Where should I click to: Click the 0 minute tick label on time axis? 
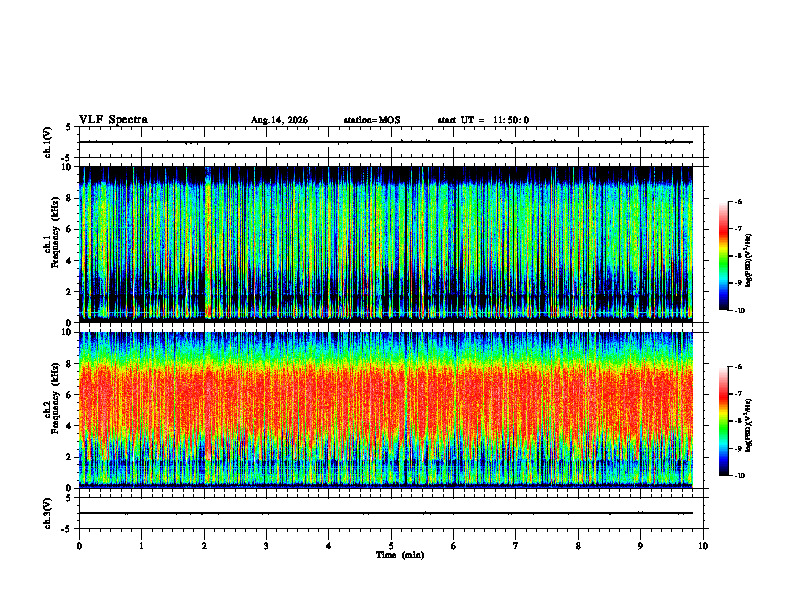(x=79, y=546)
